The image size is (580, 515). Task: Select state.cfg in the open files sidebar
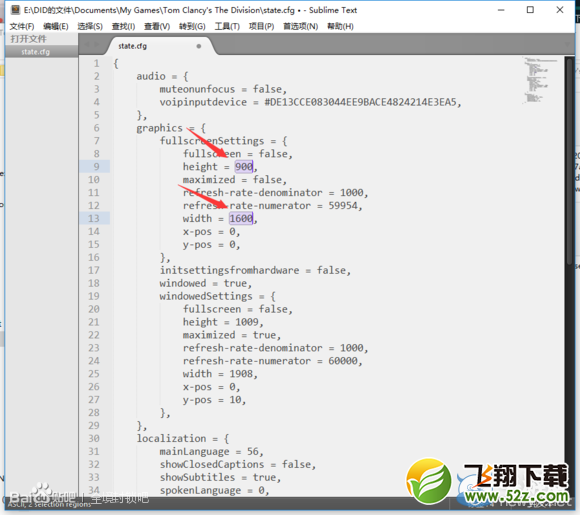point(36,52)
